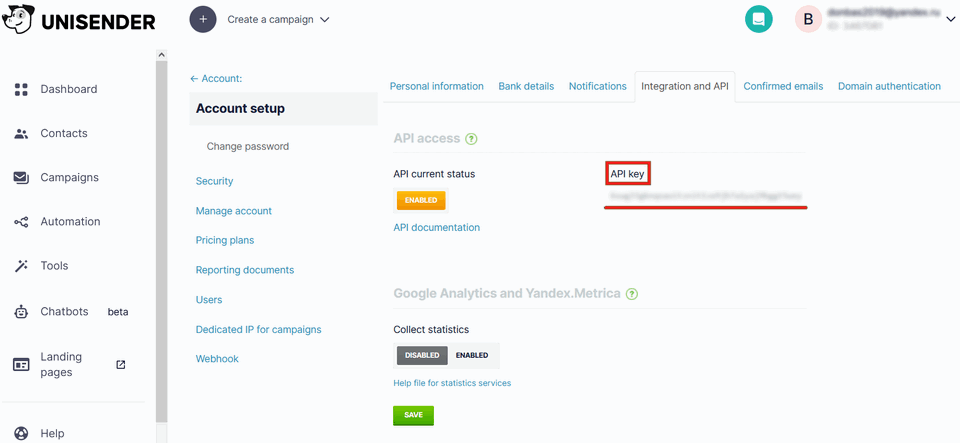Open the Webhook link
Screen dimensions: 960x443
[217, 359]
